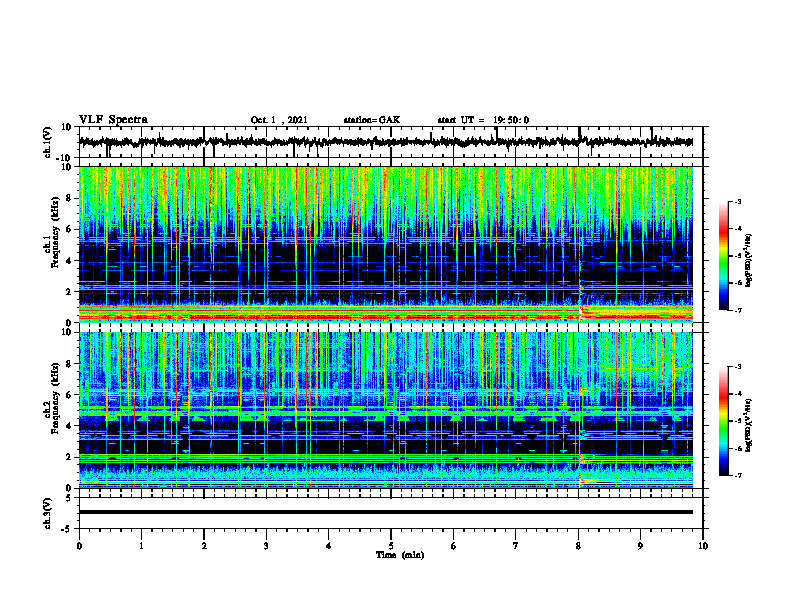Click the "2" kHz tick on ch.2 spectrogram
Screen dimensions: 792x612
(x=69, y=457)
